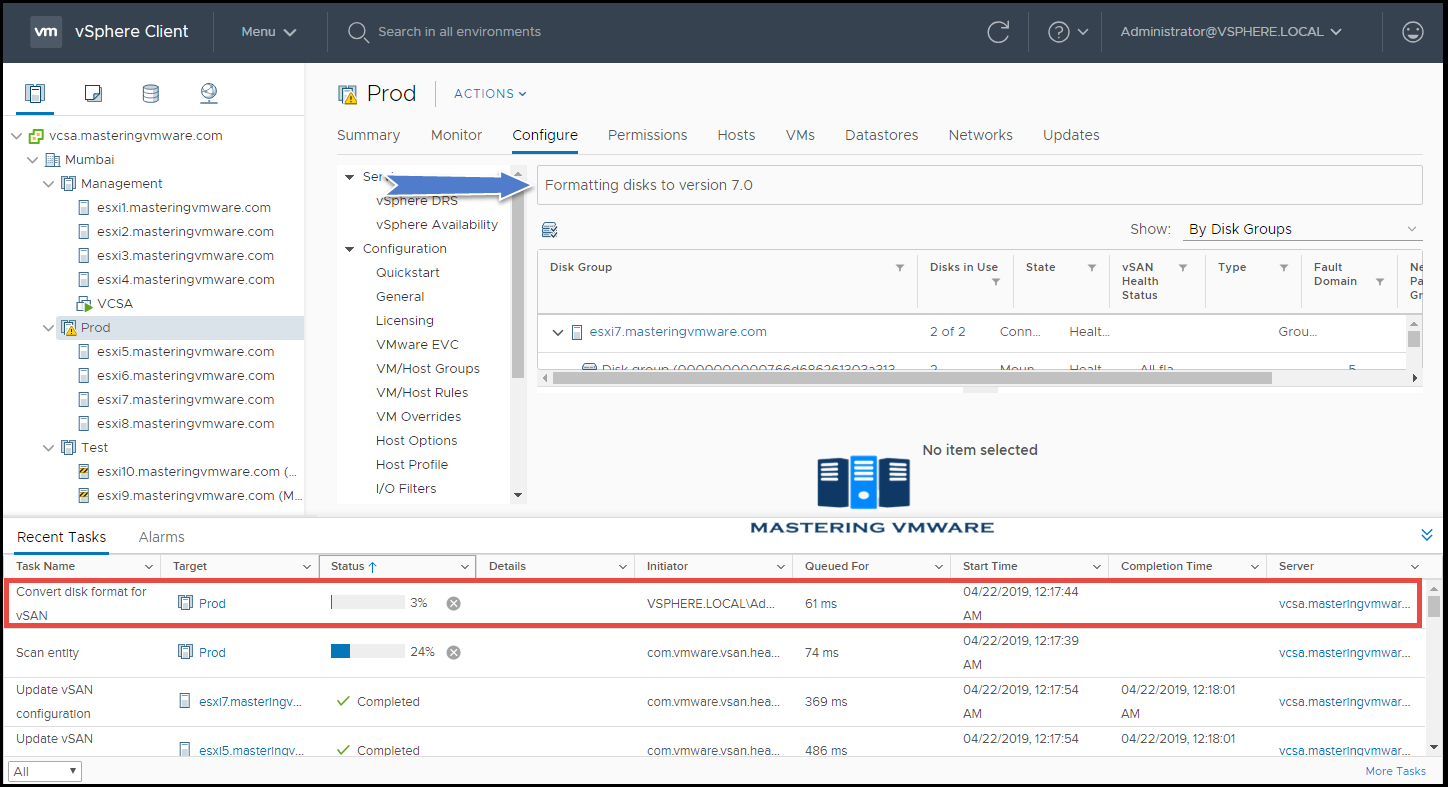The height and width of the screenshot is (787, 1448).
Task: Switch to the Hosts tab
Action: (x=736, y=135)
